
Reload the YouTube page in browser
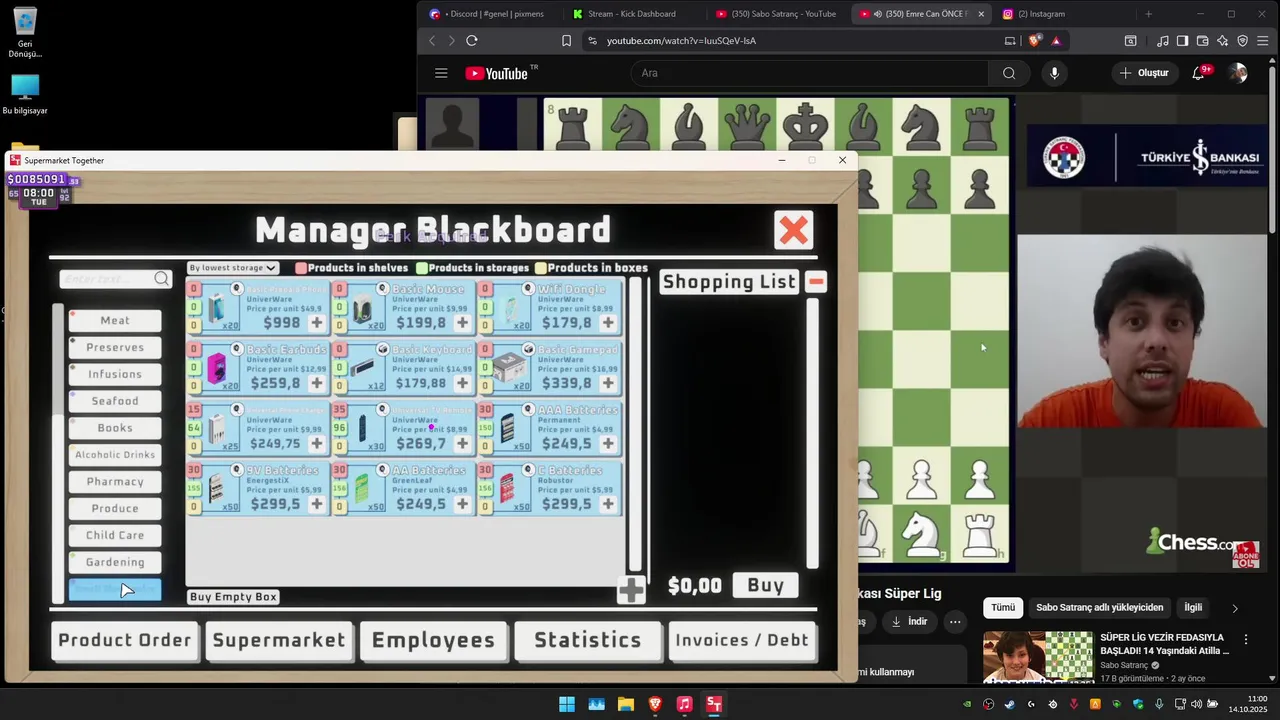(x=472, y=41)
